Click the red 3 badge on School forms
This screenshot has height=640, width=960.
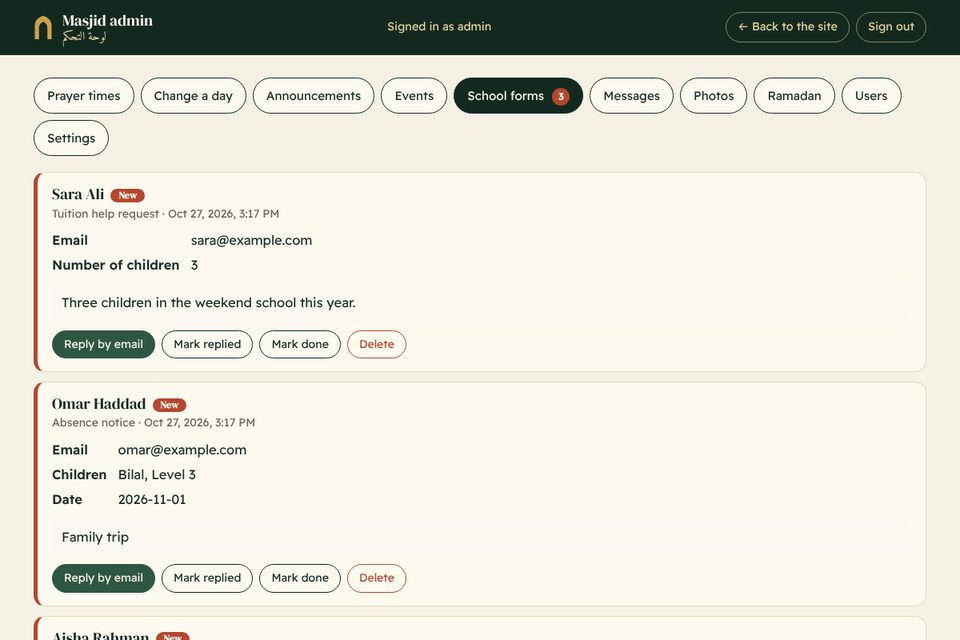560,96
